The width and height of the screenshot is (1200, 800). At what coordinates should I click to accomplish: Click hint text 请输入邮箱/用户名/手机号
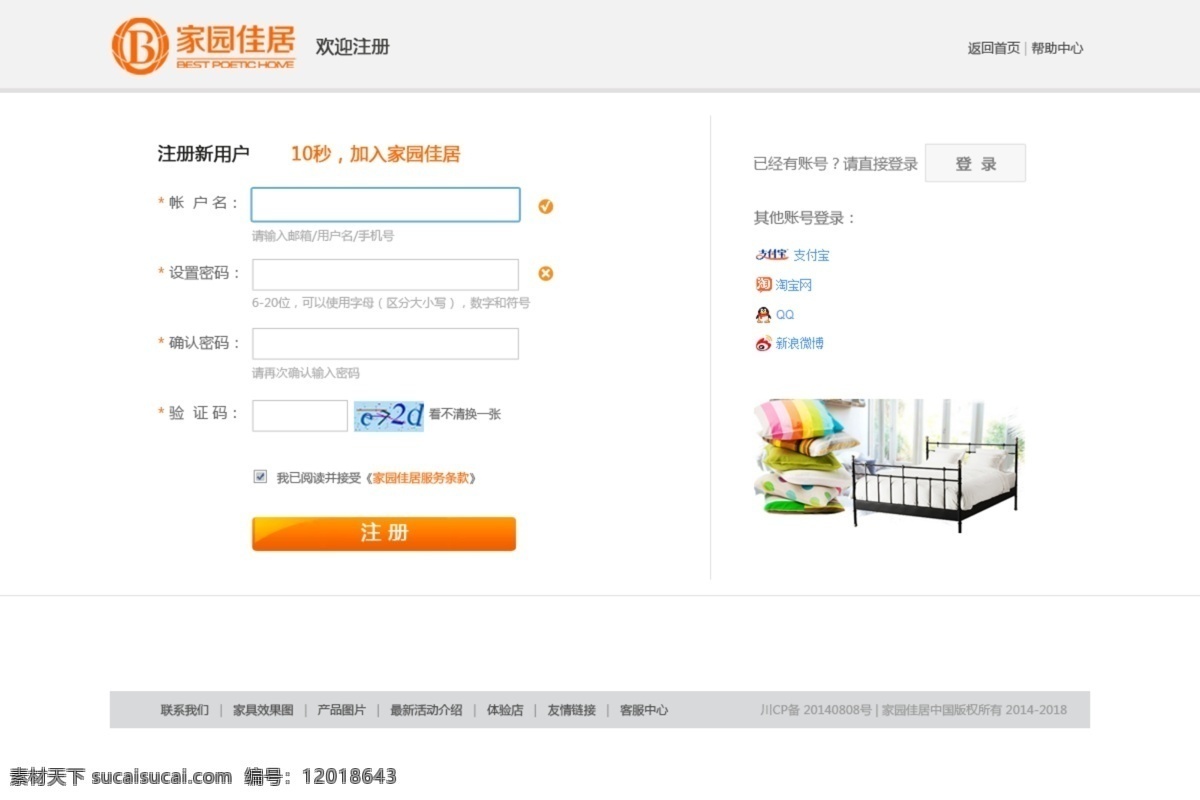point(323,236)
